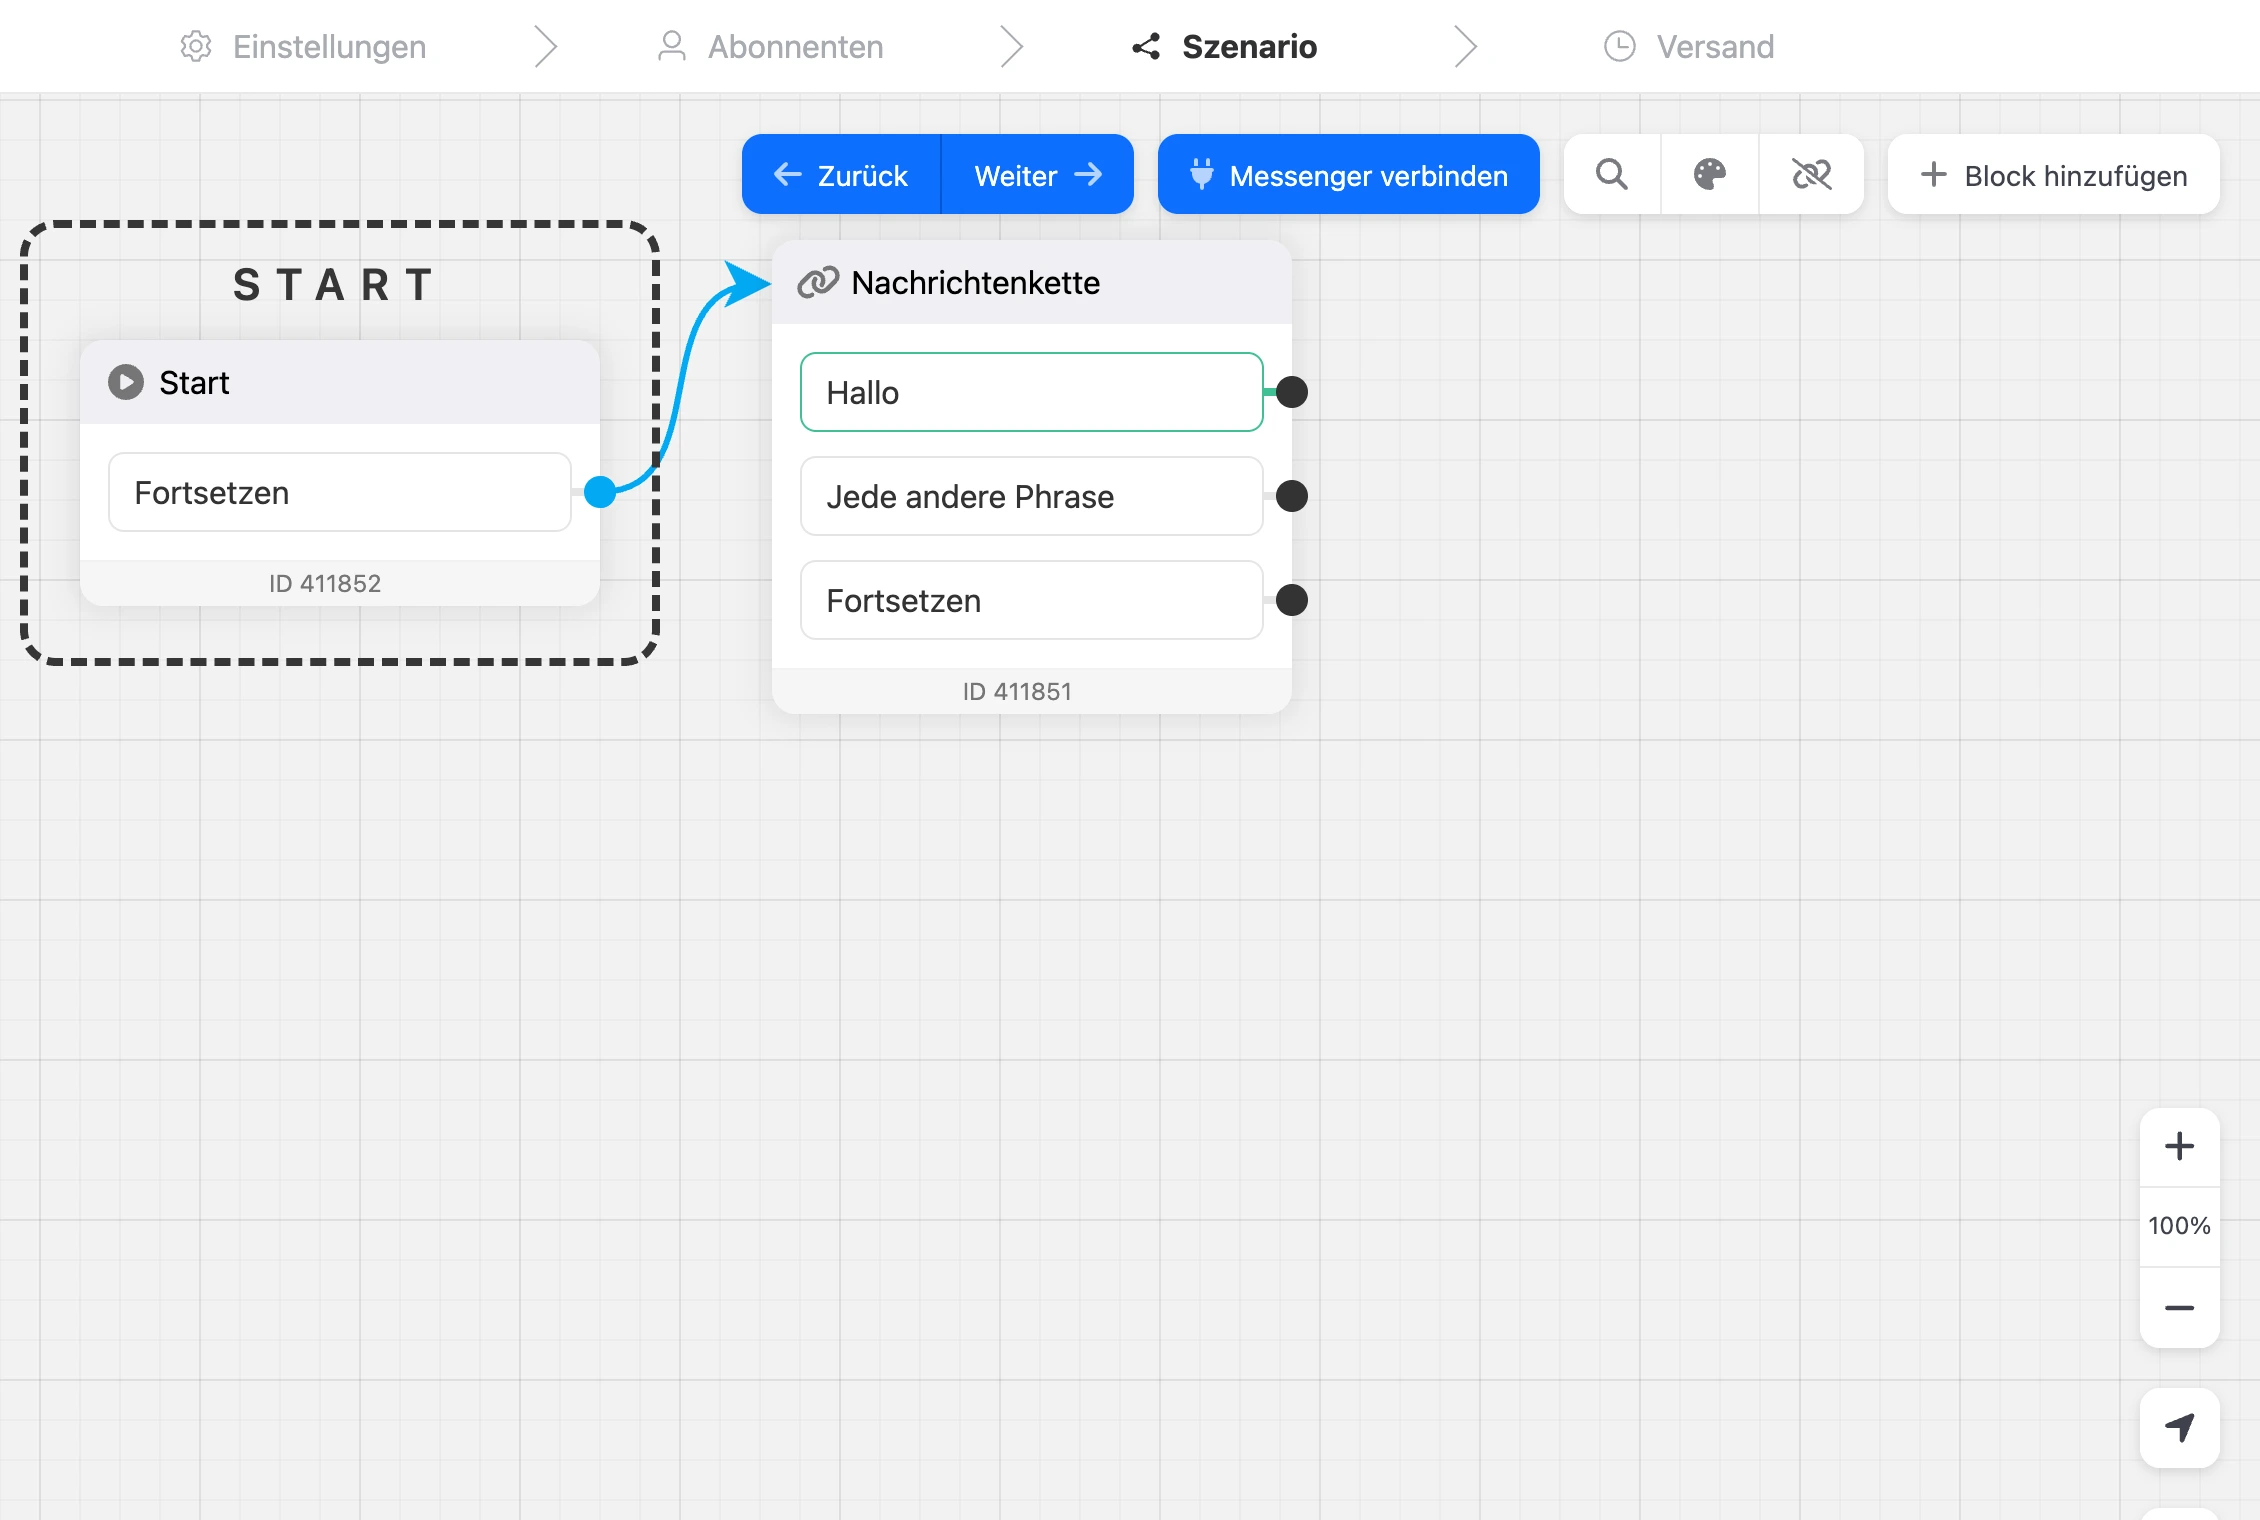Click the navigate-to-start arrow icon

[2179, 1427]
